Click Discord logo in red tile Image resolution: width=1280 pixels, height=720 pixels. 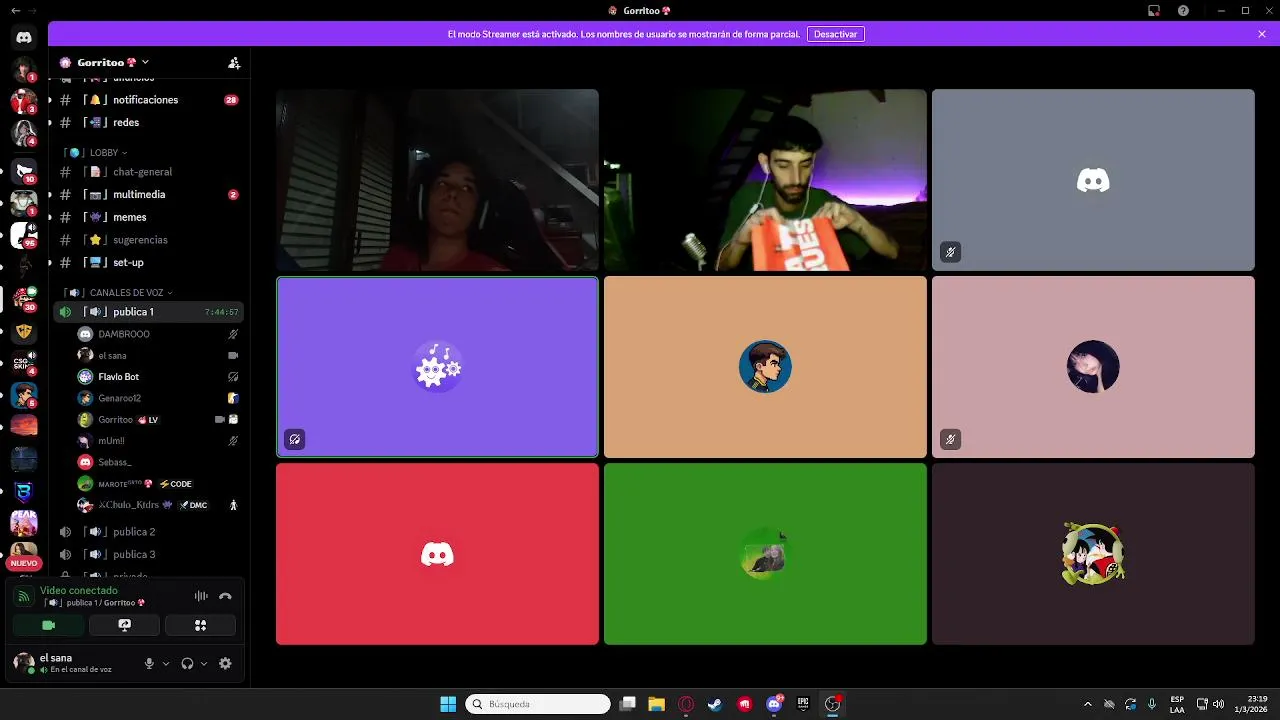[437, 554]
